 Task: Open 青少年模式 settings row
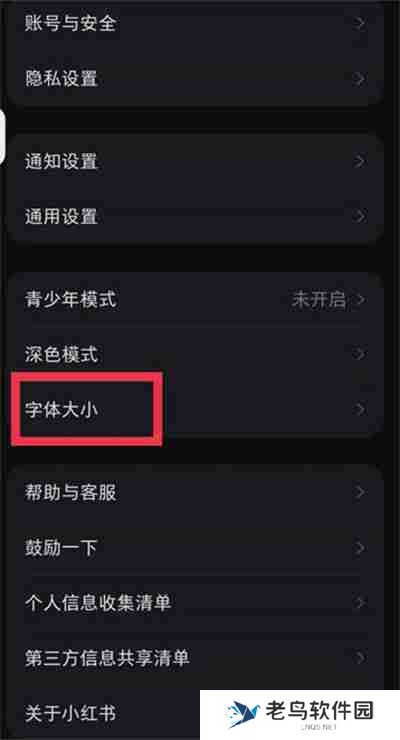196,299
